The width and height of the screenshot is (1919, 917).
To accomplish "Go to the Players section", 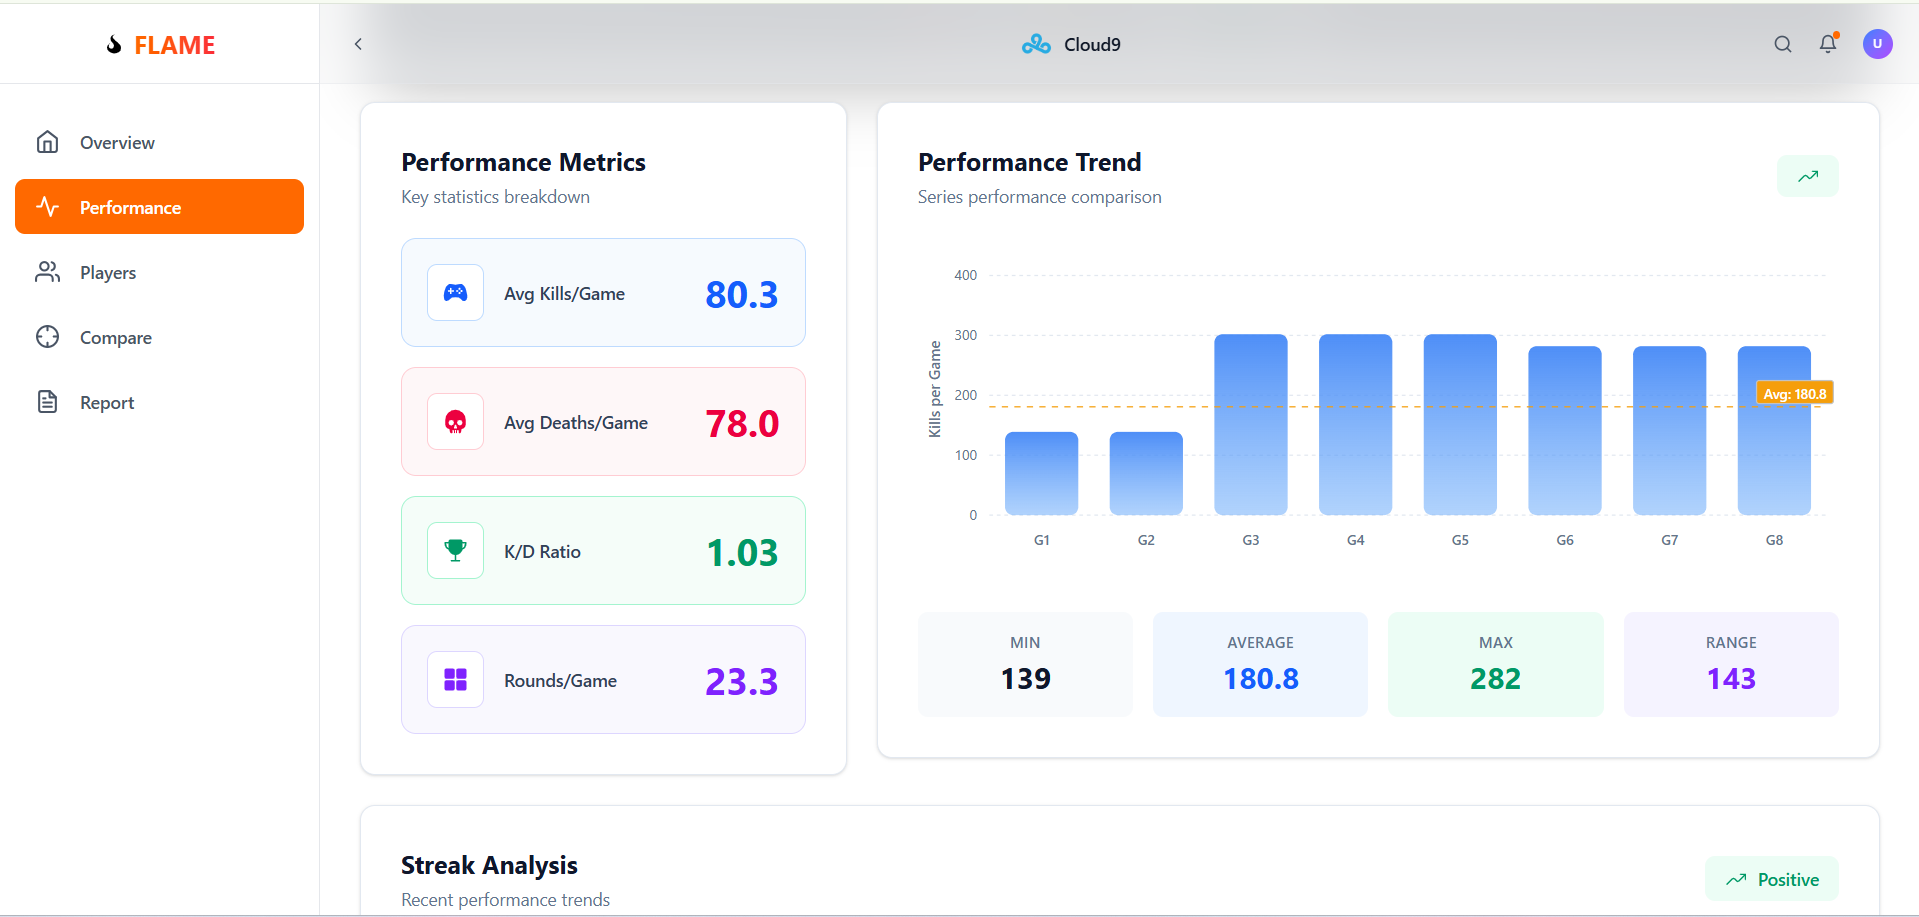I will coord(159,272).
